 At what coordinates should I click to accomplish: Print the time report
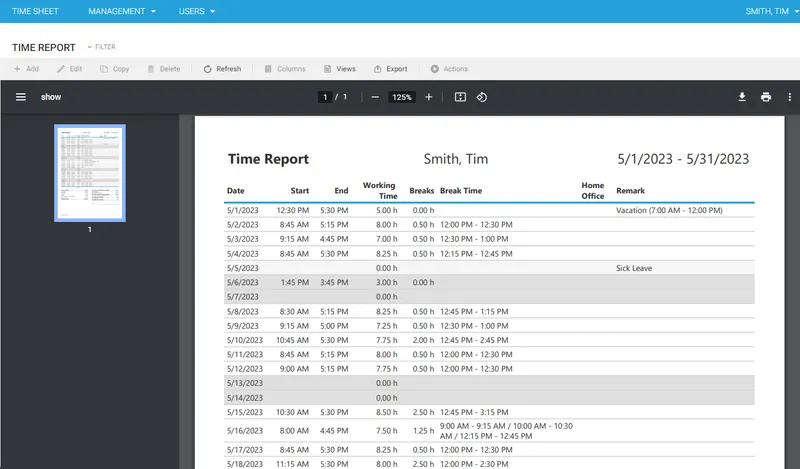point(766,97)
